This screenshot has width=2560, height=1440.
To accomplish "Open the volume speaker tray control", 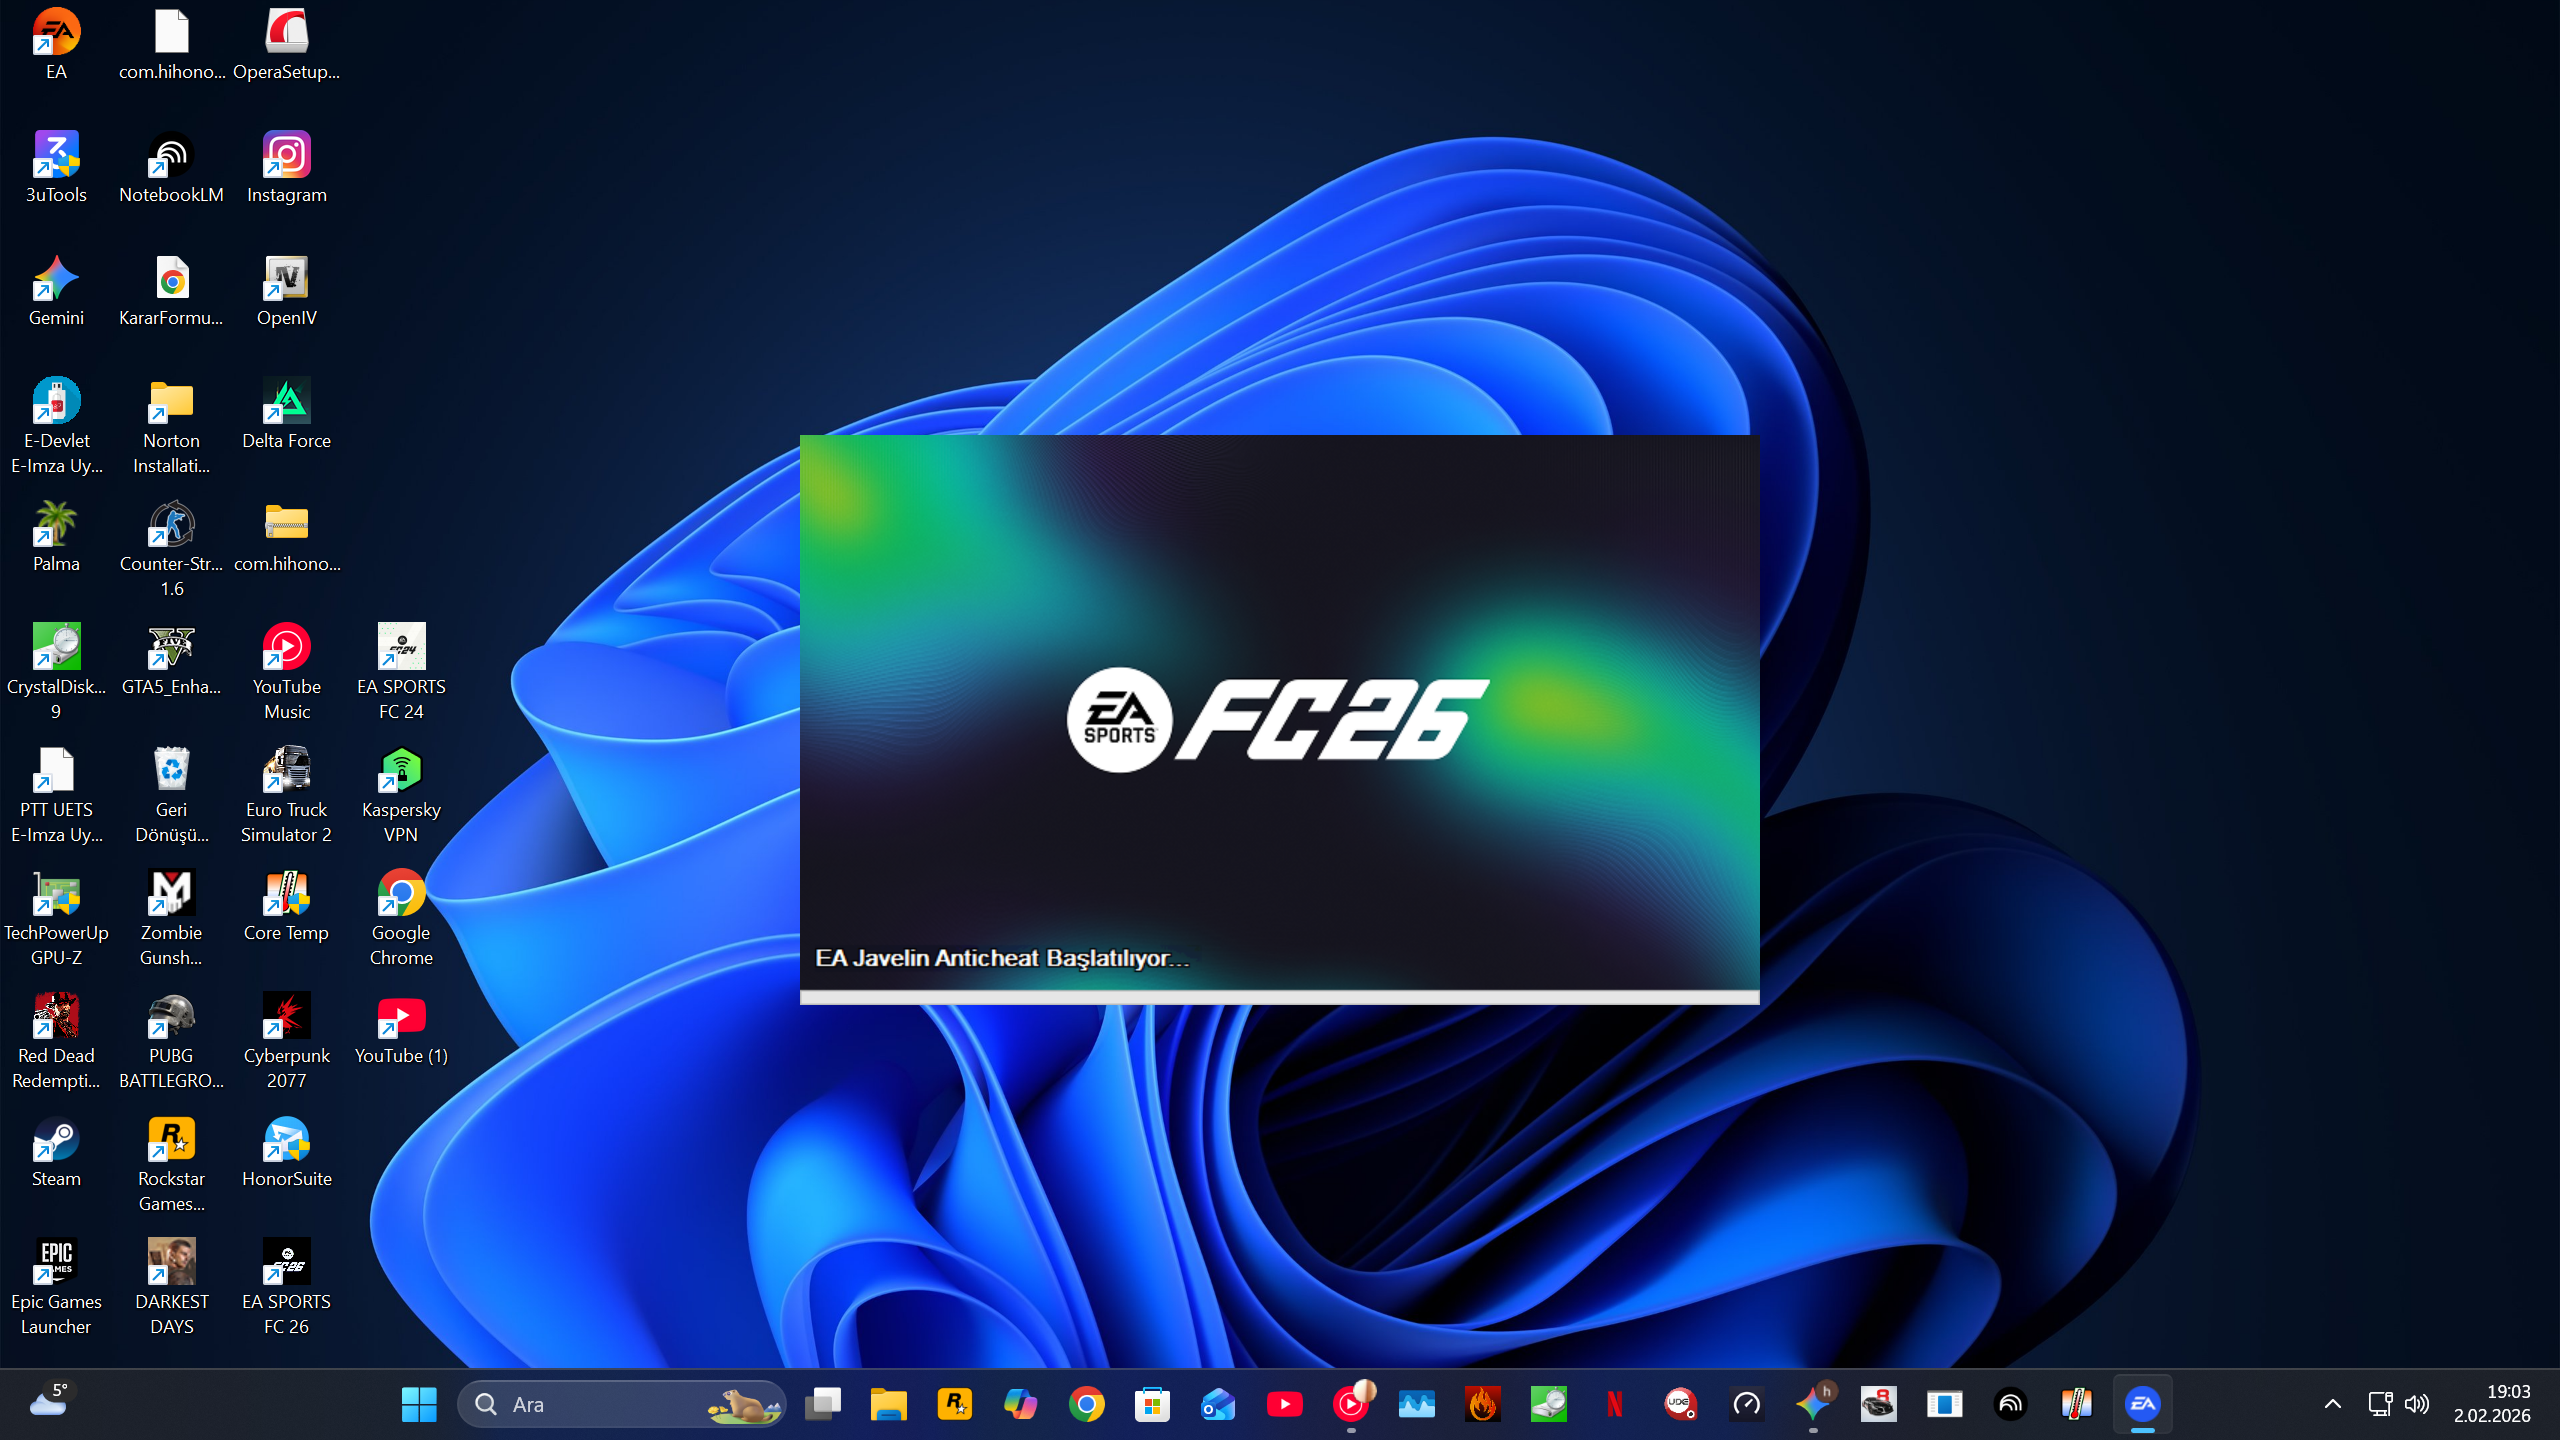I will (x=2417, y=1404).
